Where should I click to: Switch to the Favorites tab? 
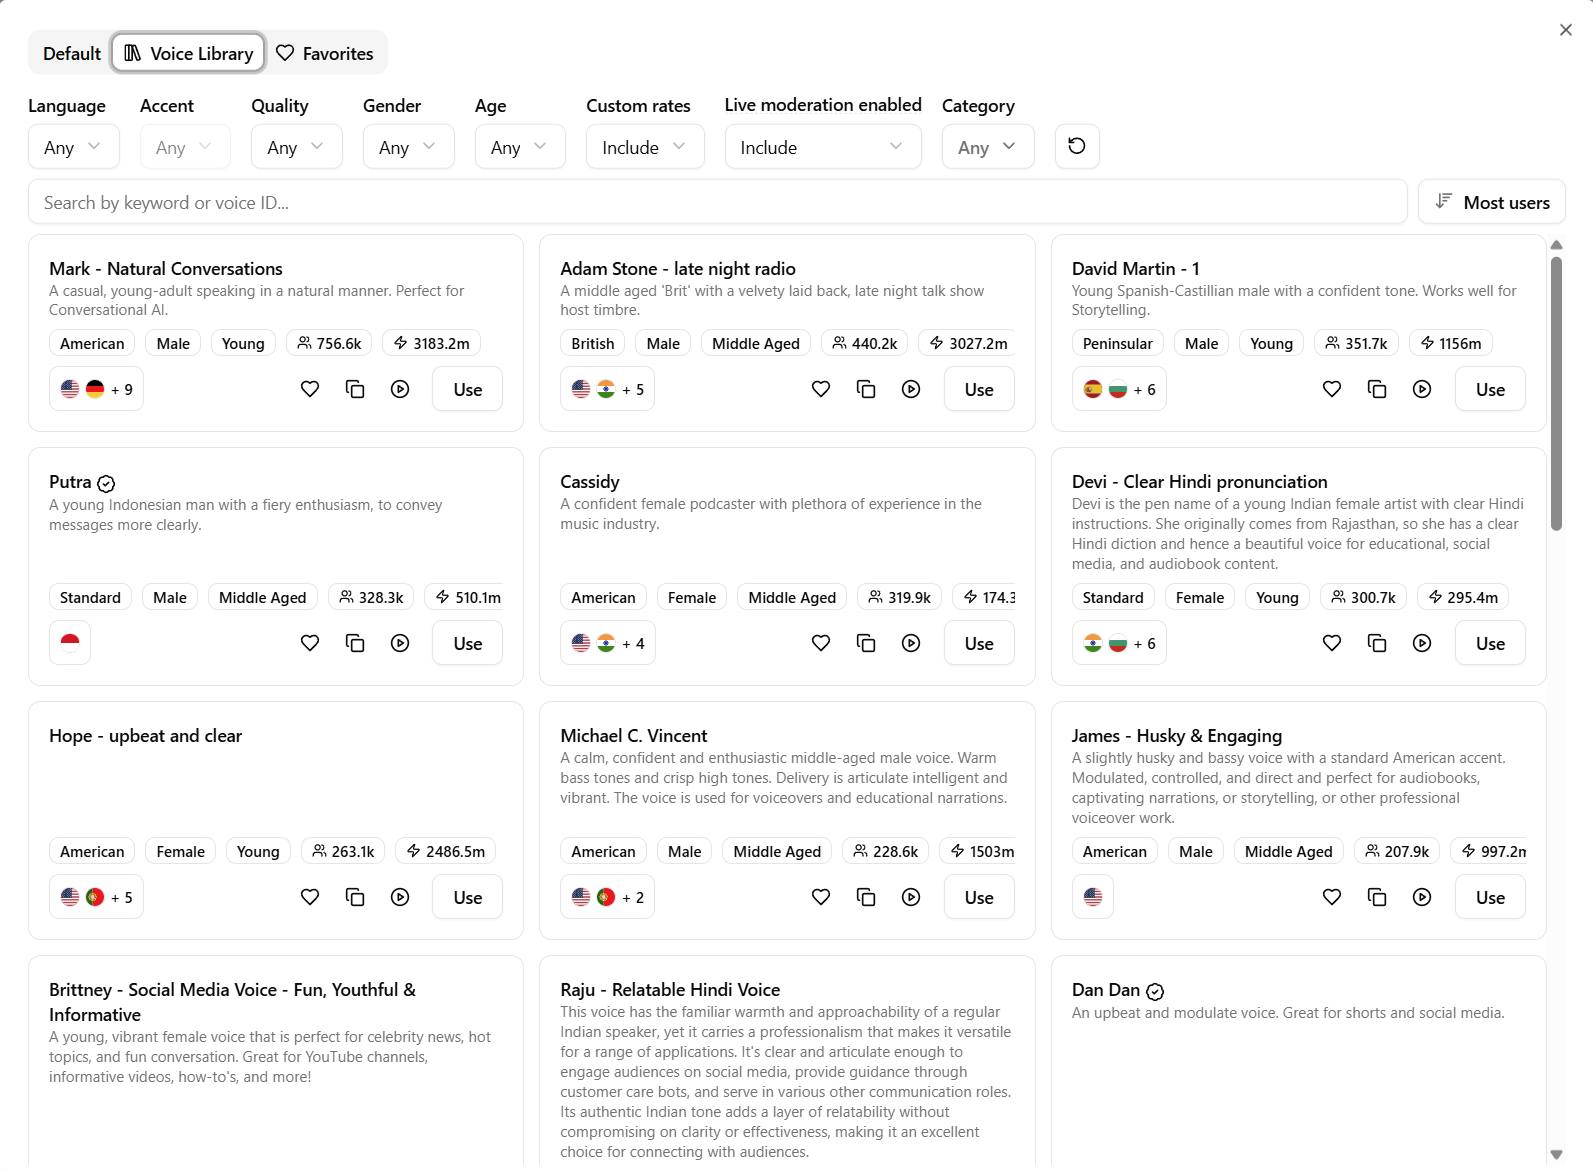coord(325,53)
